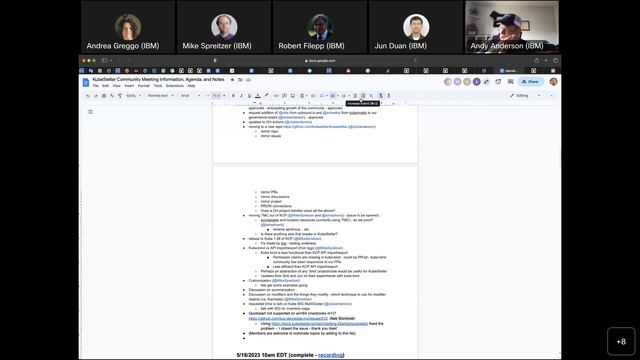Add a comment using the toolbar icon

(x=284, y=96)
